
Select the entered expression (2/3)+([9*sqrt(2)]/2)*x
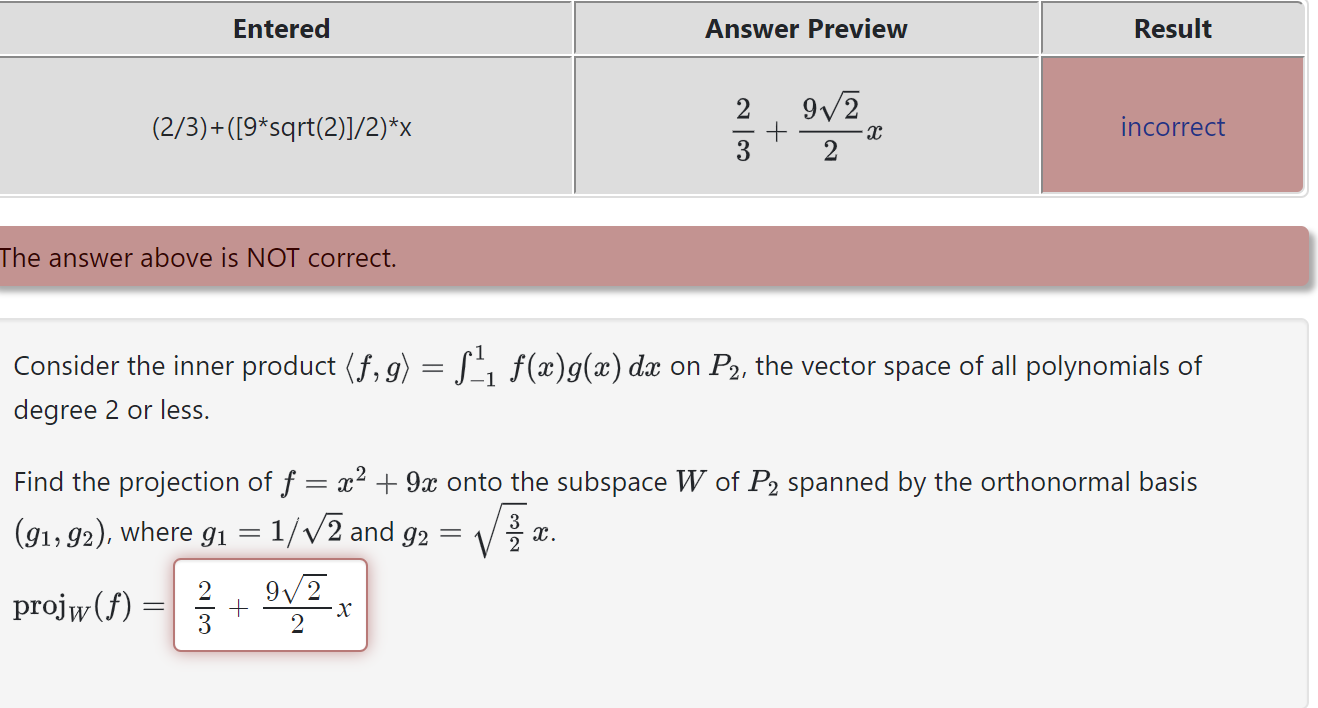pyautogui.click(x=281, y=127)
